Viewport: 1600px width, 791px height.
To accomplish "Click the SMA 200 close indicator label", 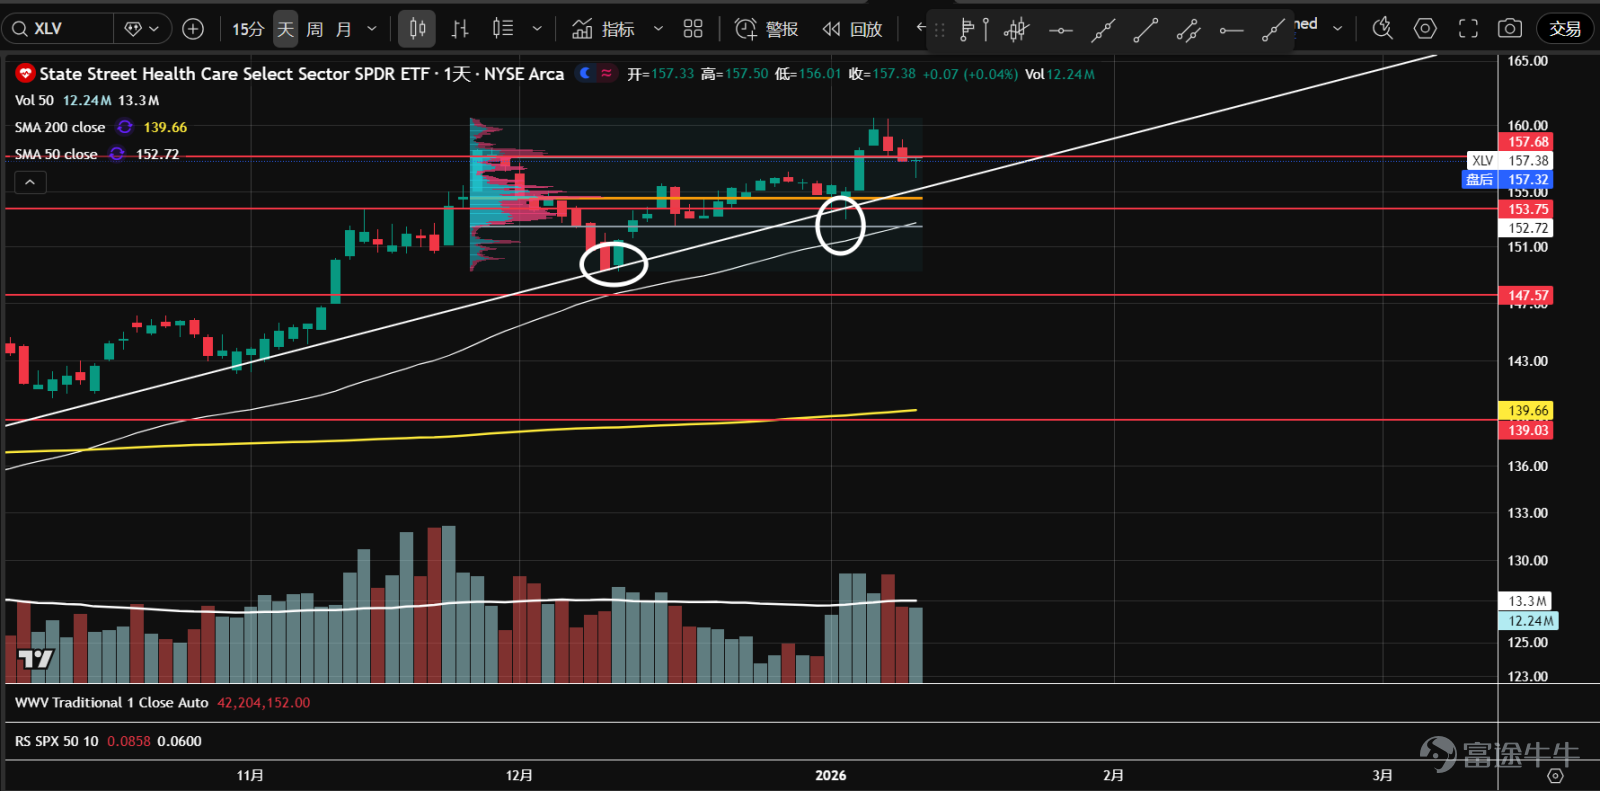I will pos(60,127).
